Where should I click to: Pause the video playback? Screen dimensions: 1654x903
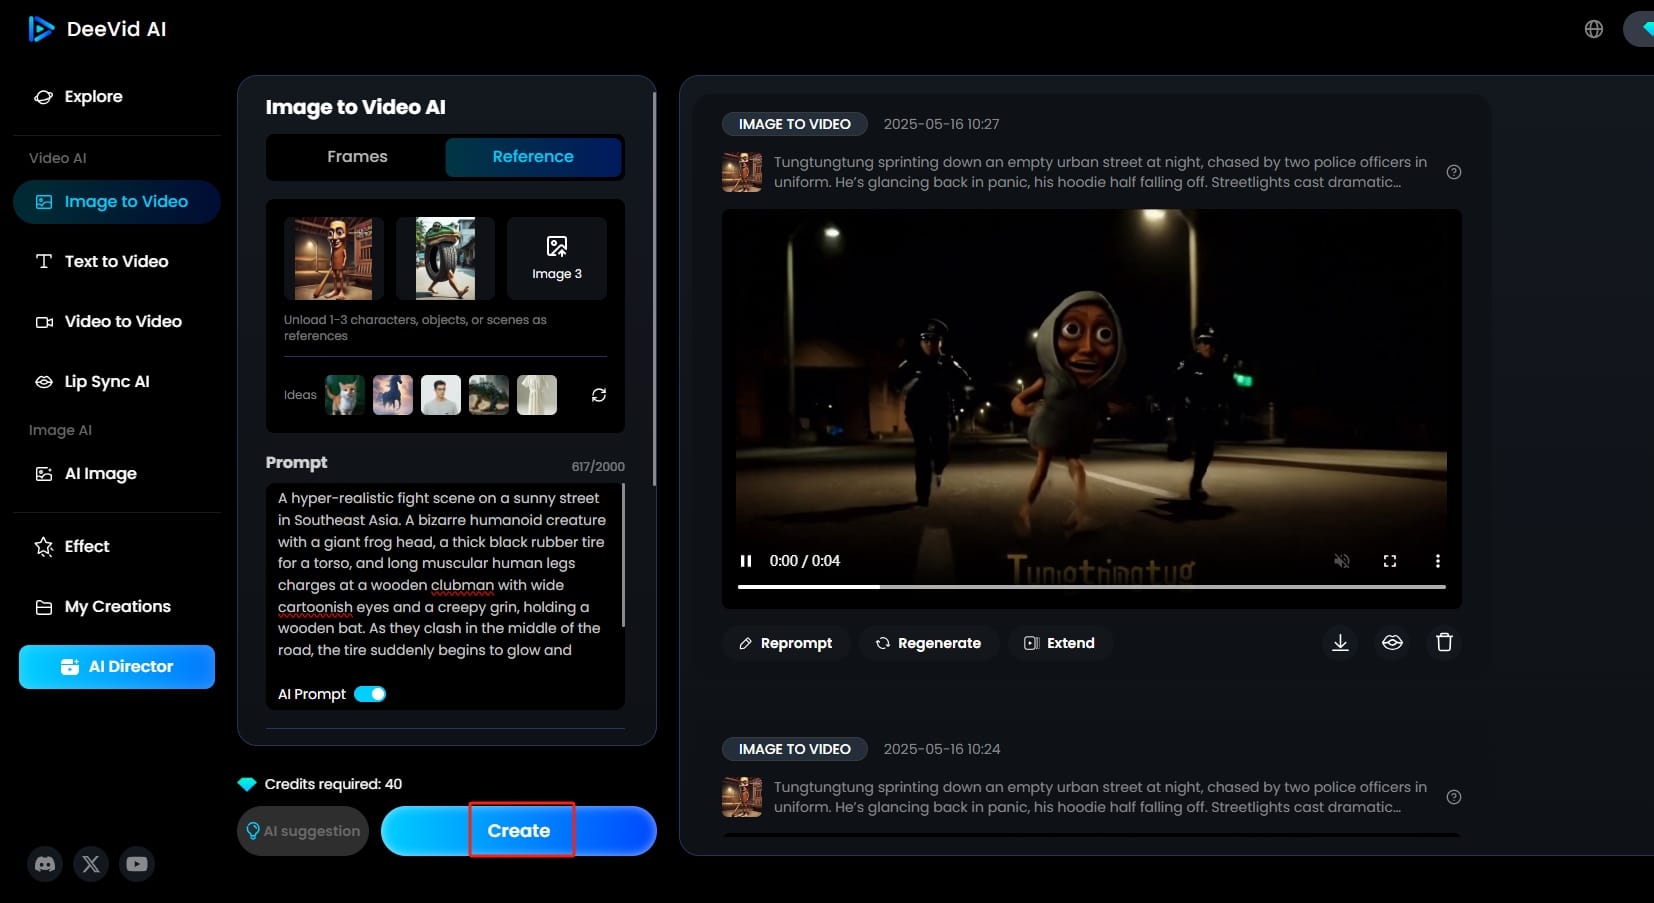pyautogui.click(x=746, y=561)
